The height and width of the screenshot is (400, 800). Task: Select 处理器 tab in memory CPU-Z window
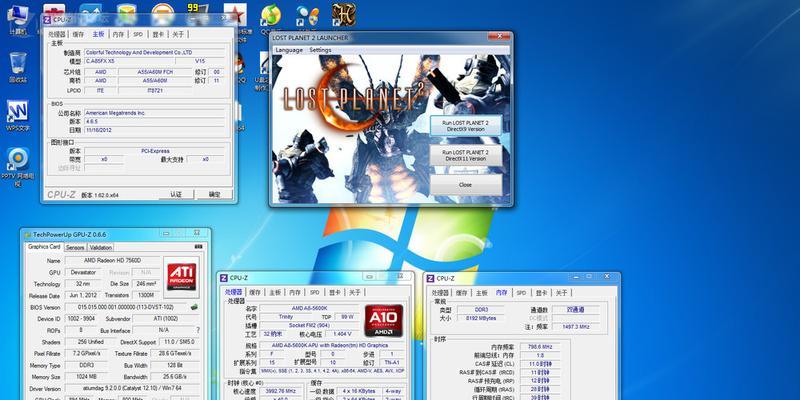pyautogui.click(x=440, y=293)
